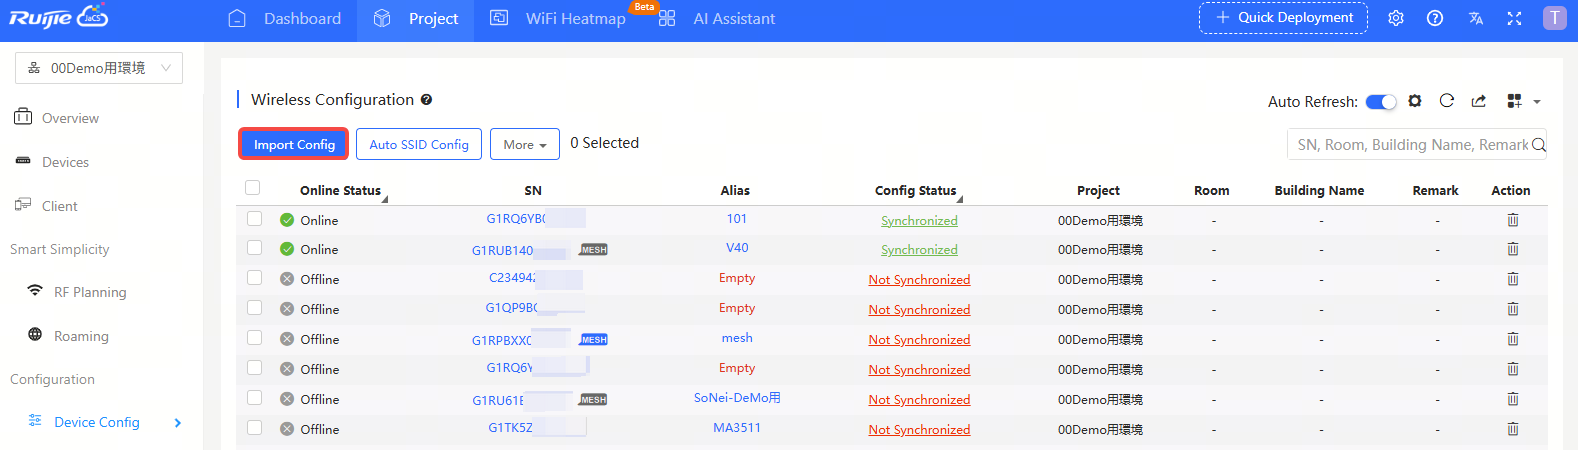Open Roaming in the sidebar
This screenshot has height=450, width=1578.
81,336
